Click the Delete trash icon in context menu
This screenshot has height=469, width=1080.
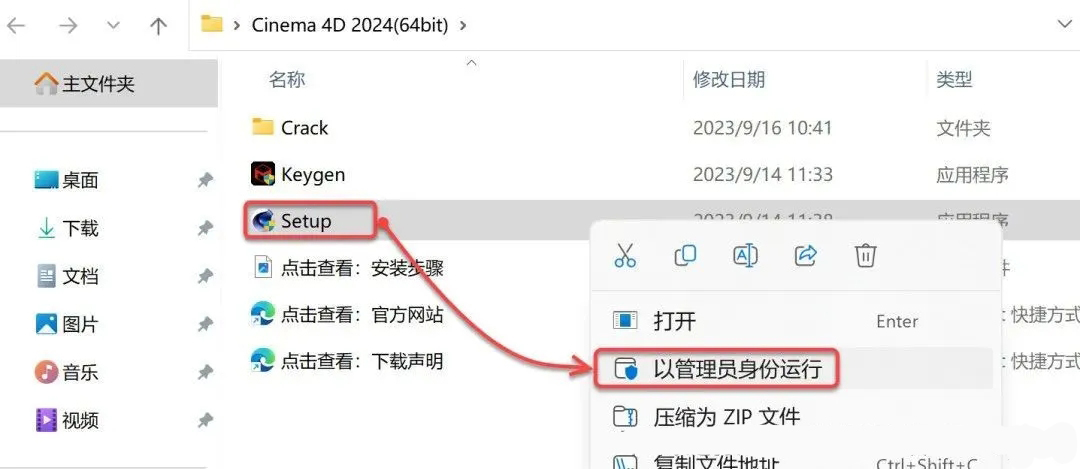coord(865,256)
